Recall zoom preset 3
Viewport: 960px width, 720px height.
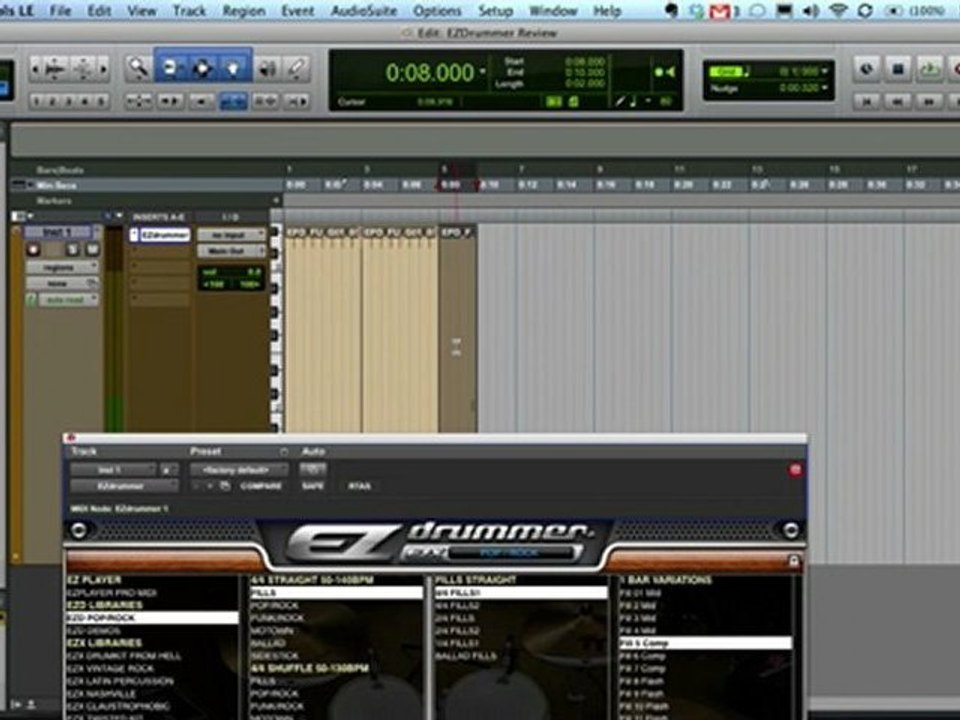click(69, 101)
